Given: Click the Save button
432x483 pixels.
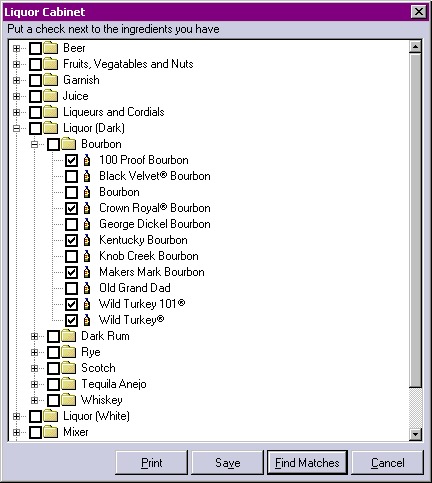Looking at the screenshot, I should click(228, 463).
